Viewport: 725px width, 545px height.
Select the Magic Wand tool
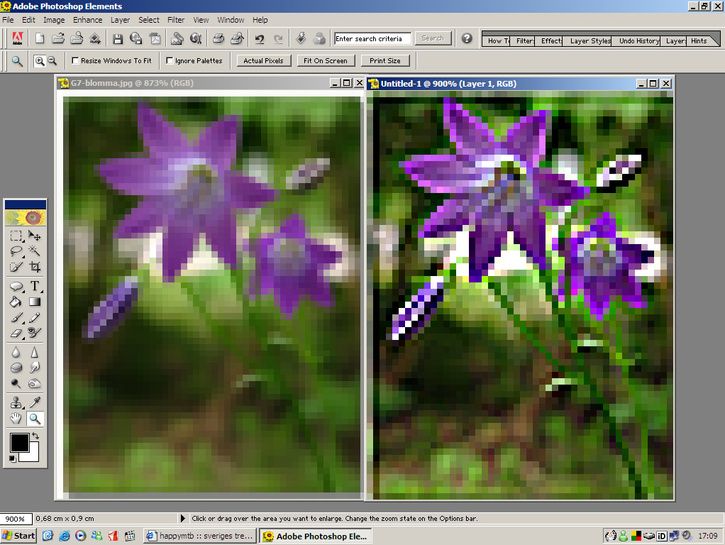(34, 251)
